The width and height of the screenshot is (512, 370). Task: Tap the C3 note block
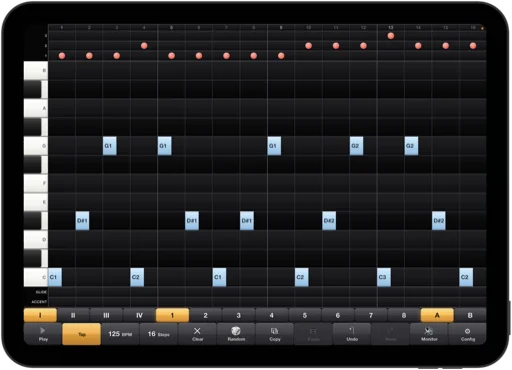[384, 277]
